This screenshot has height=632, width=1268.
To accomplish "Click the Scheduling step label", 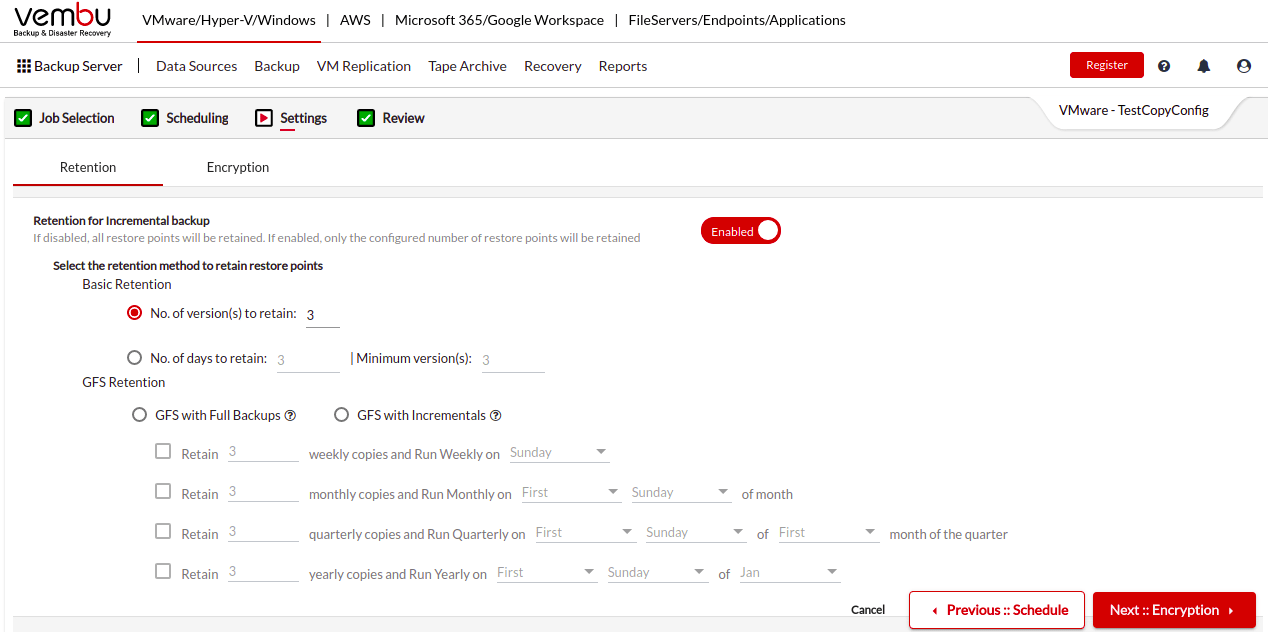I will 197,118.
